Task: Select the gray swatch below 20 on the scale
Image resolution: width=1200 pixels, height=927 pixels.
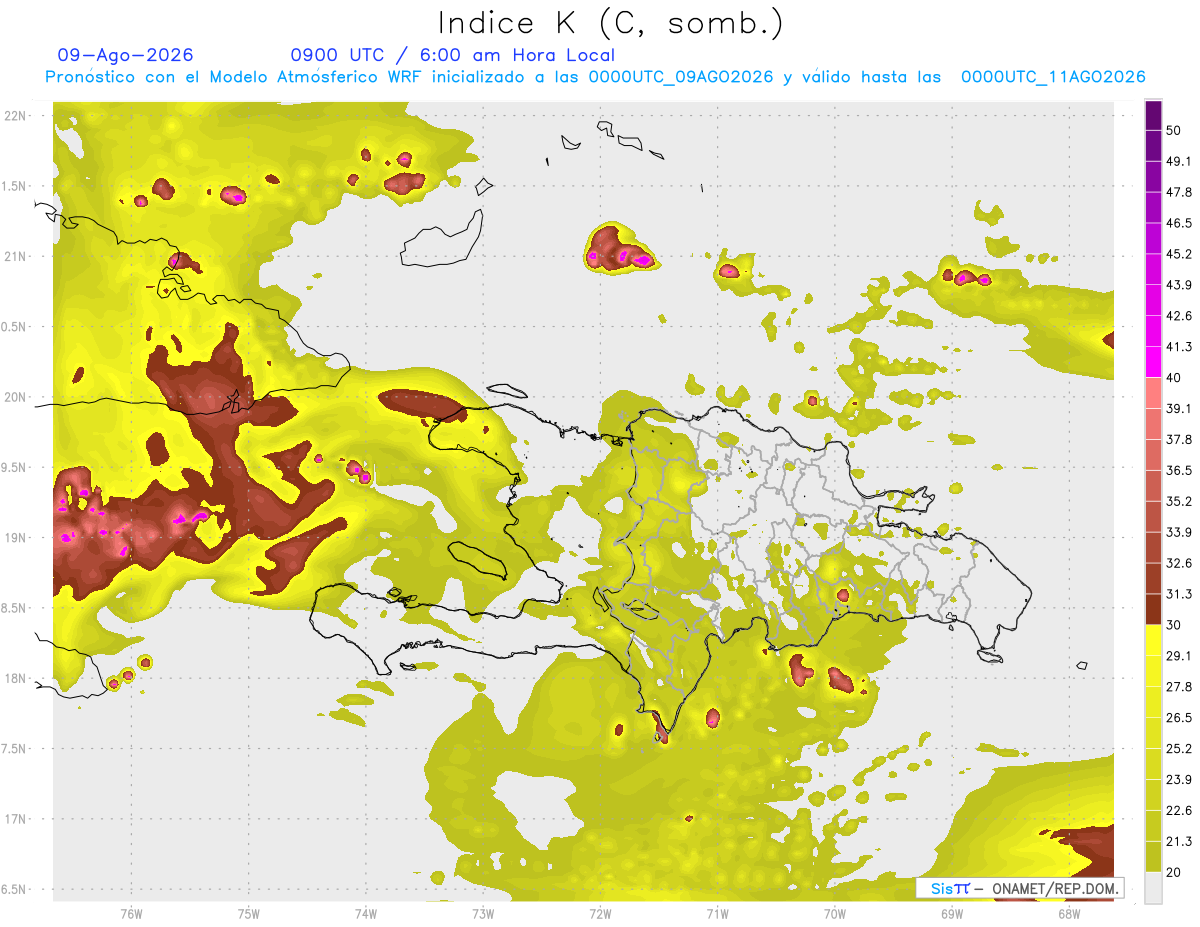Action: click(x=1154, y=888)
